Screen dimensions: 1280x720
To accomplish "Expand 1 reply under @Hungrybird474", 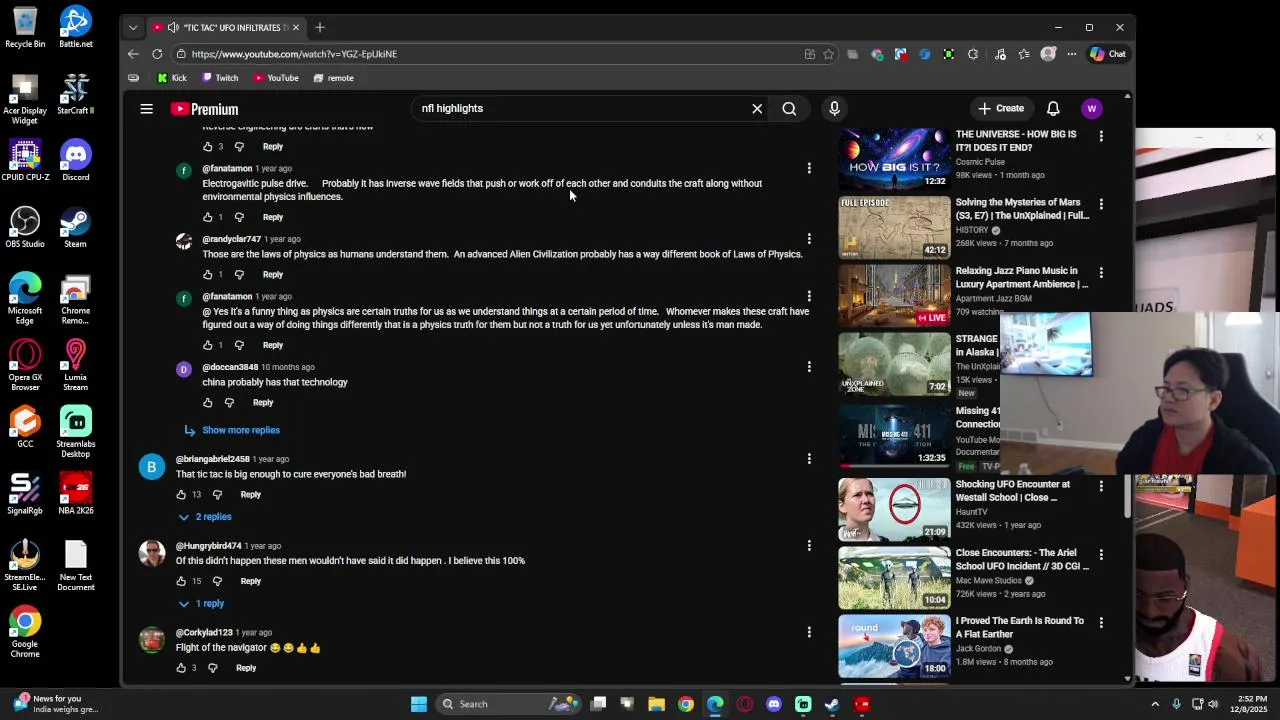I will coord(201,603).
